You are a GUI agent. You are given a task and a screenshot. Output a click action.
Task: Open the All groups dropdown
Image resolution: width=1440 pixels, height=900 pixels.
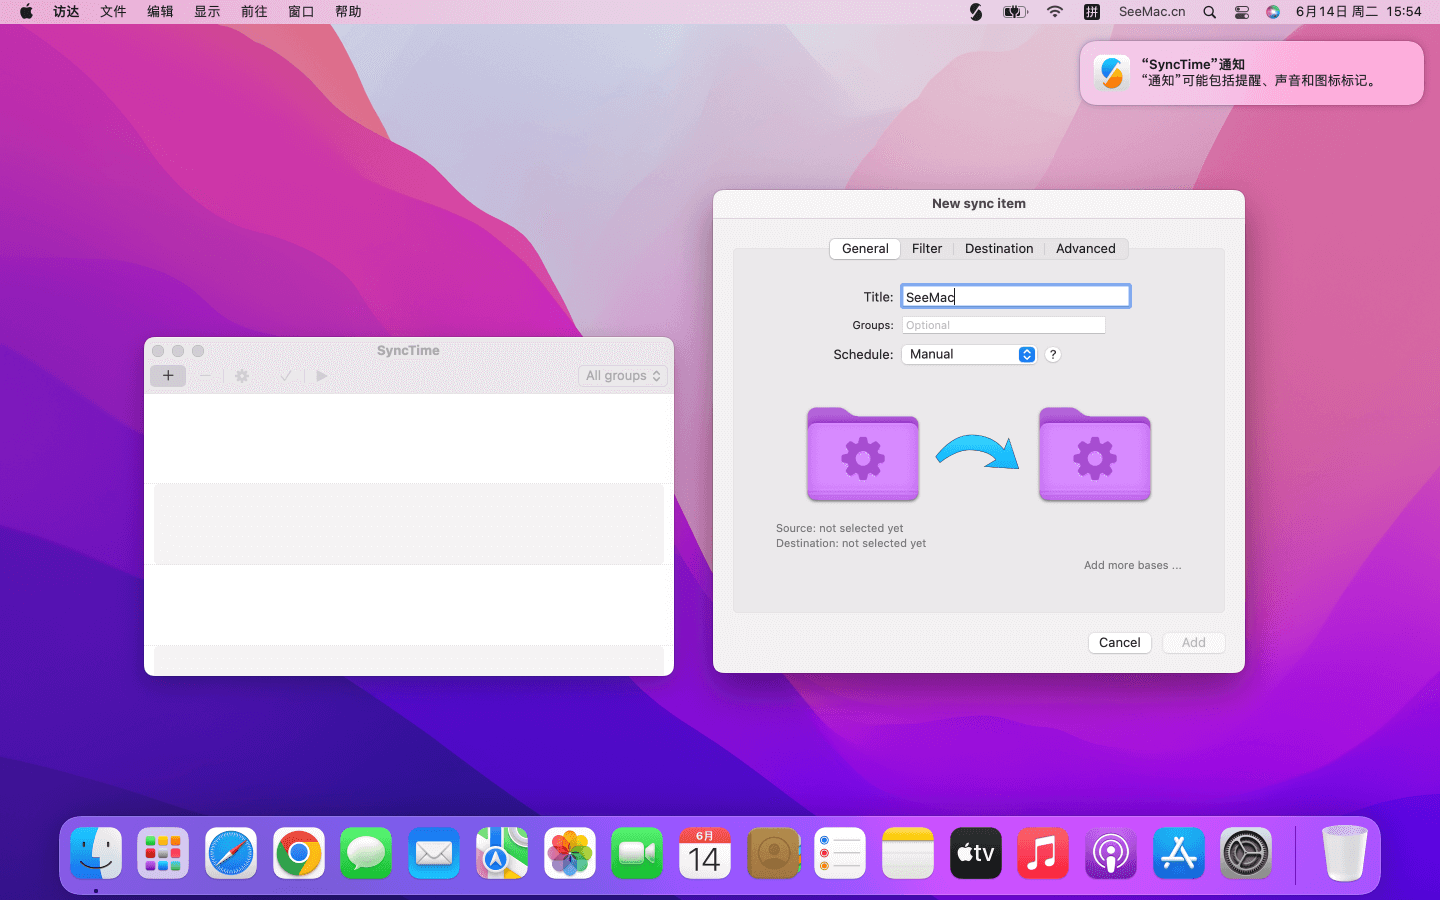pos(623,376)
